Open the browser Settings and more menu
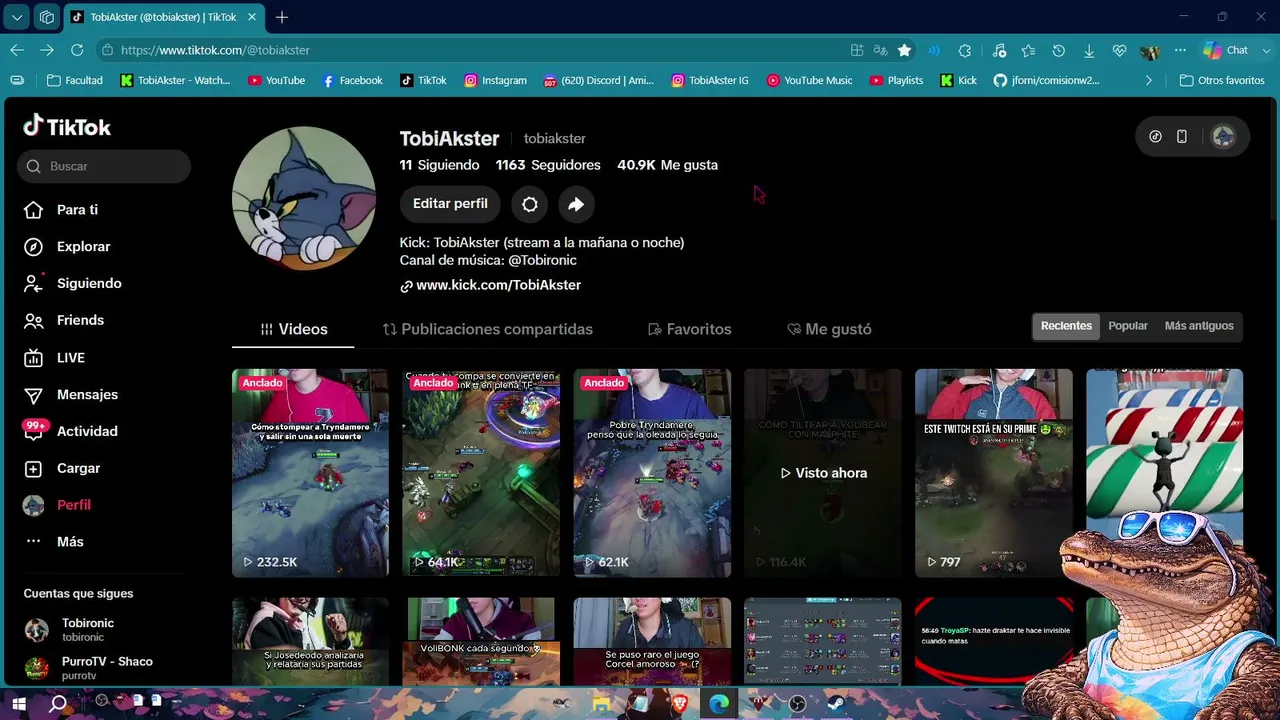This screenshot has width=1280, height=720. coord(1180,50)
